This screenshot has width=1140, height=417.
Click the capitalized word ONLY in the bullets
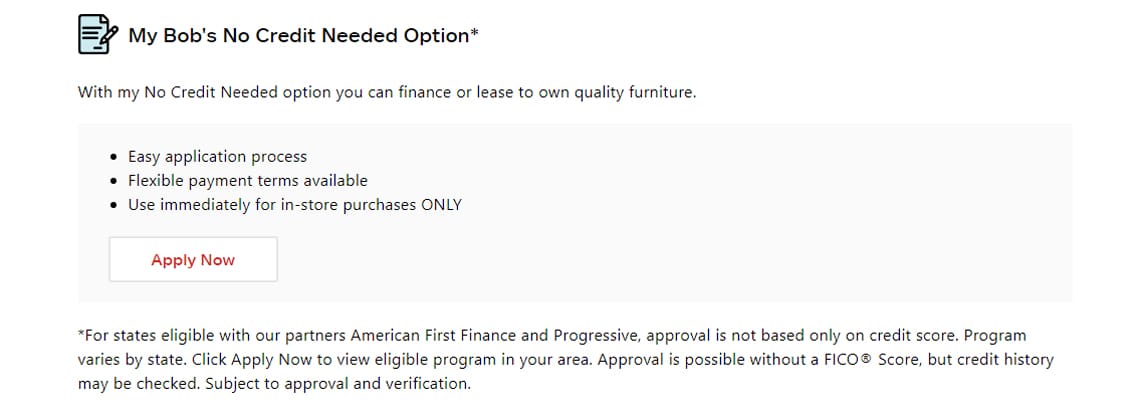pyautogui.click(x=441, y=205)
